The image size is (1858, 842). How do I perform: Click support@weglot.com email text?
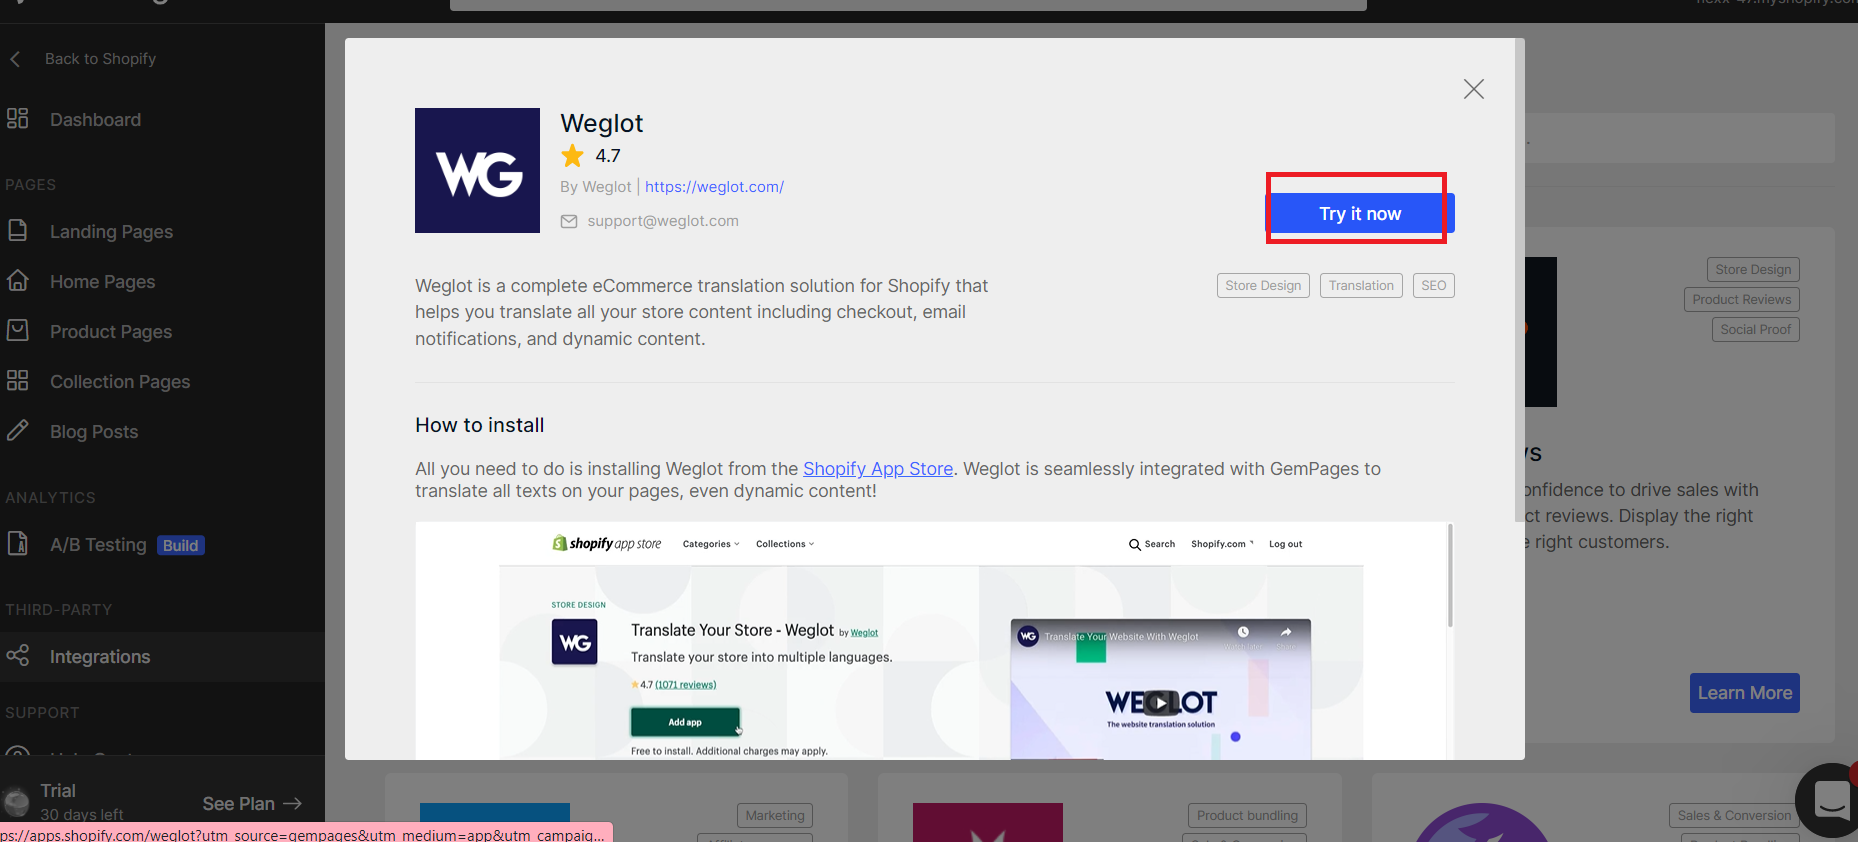(x=663, y=221)
